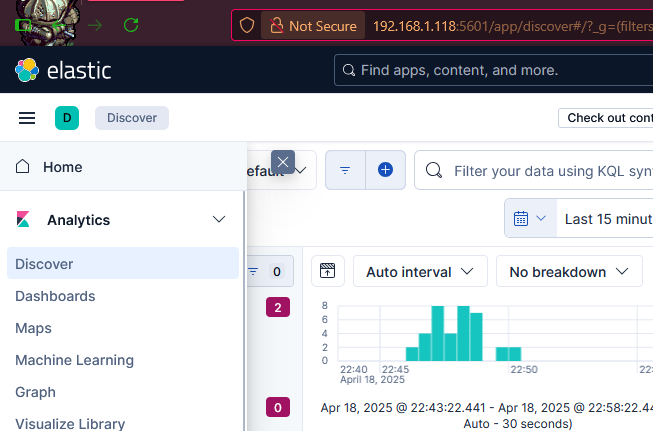Close the side navigation panel
The image size is (653, 431).
283,162
